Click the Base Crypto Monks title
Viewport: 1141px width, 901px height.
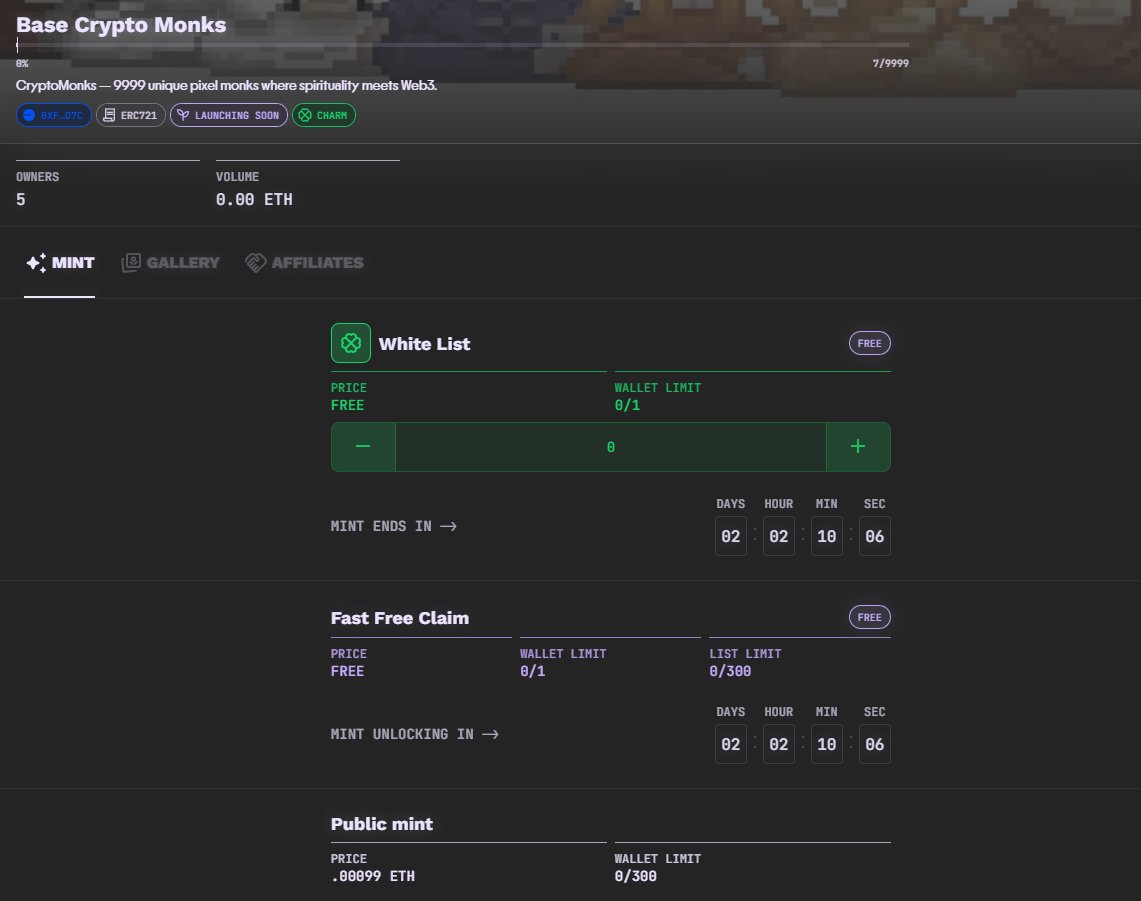tap(121, 25)
